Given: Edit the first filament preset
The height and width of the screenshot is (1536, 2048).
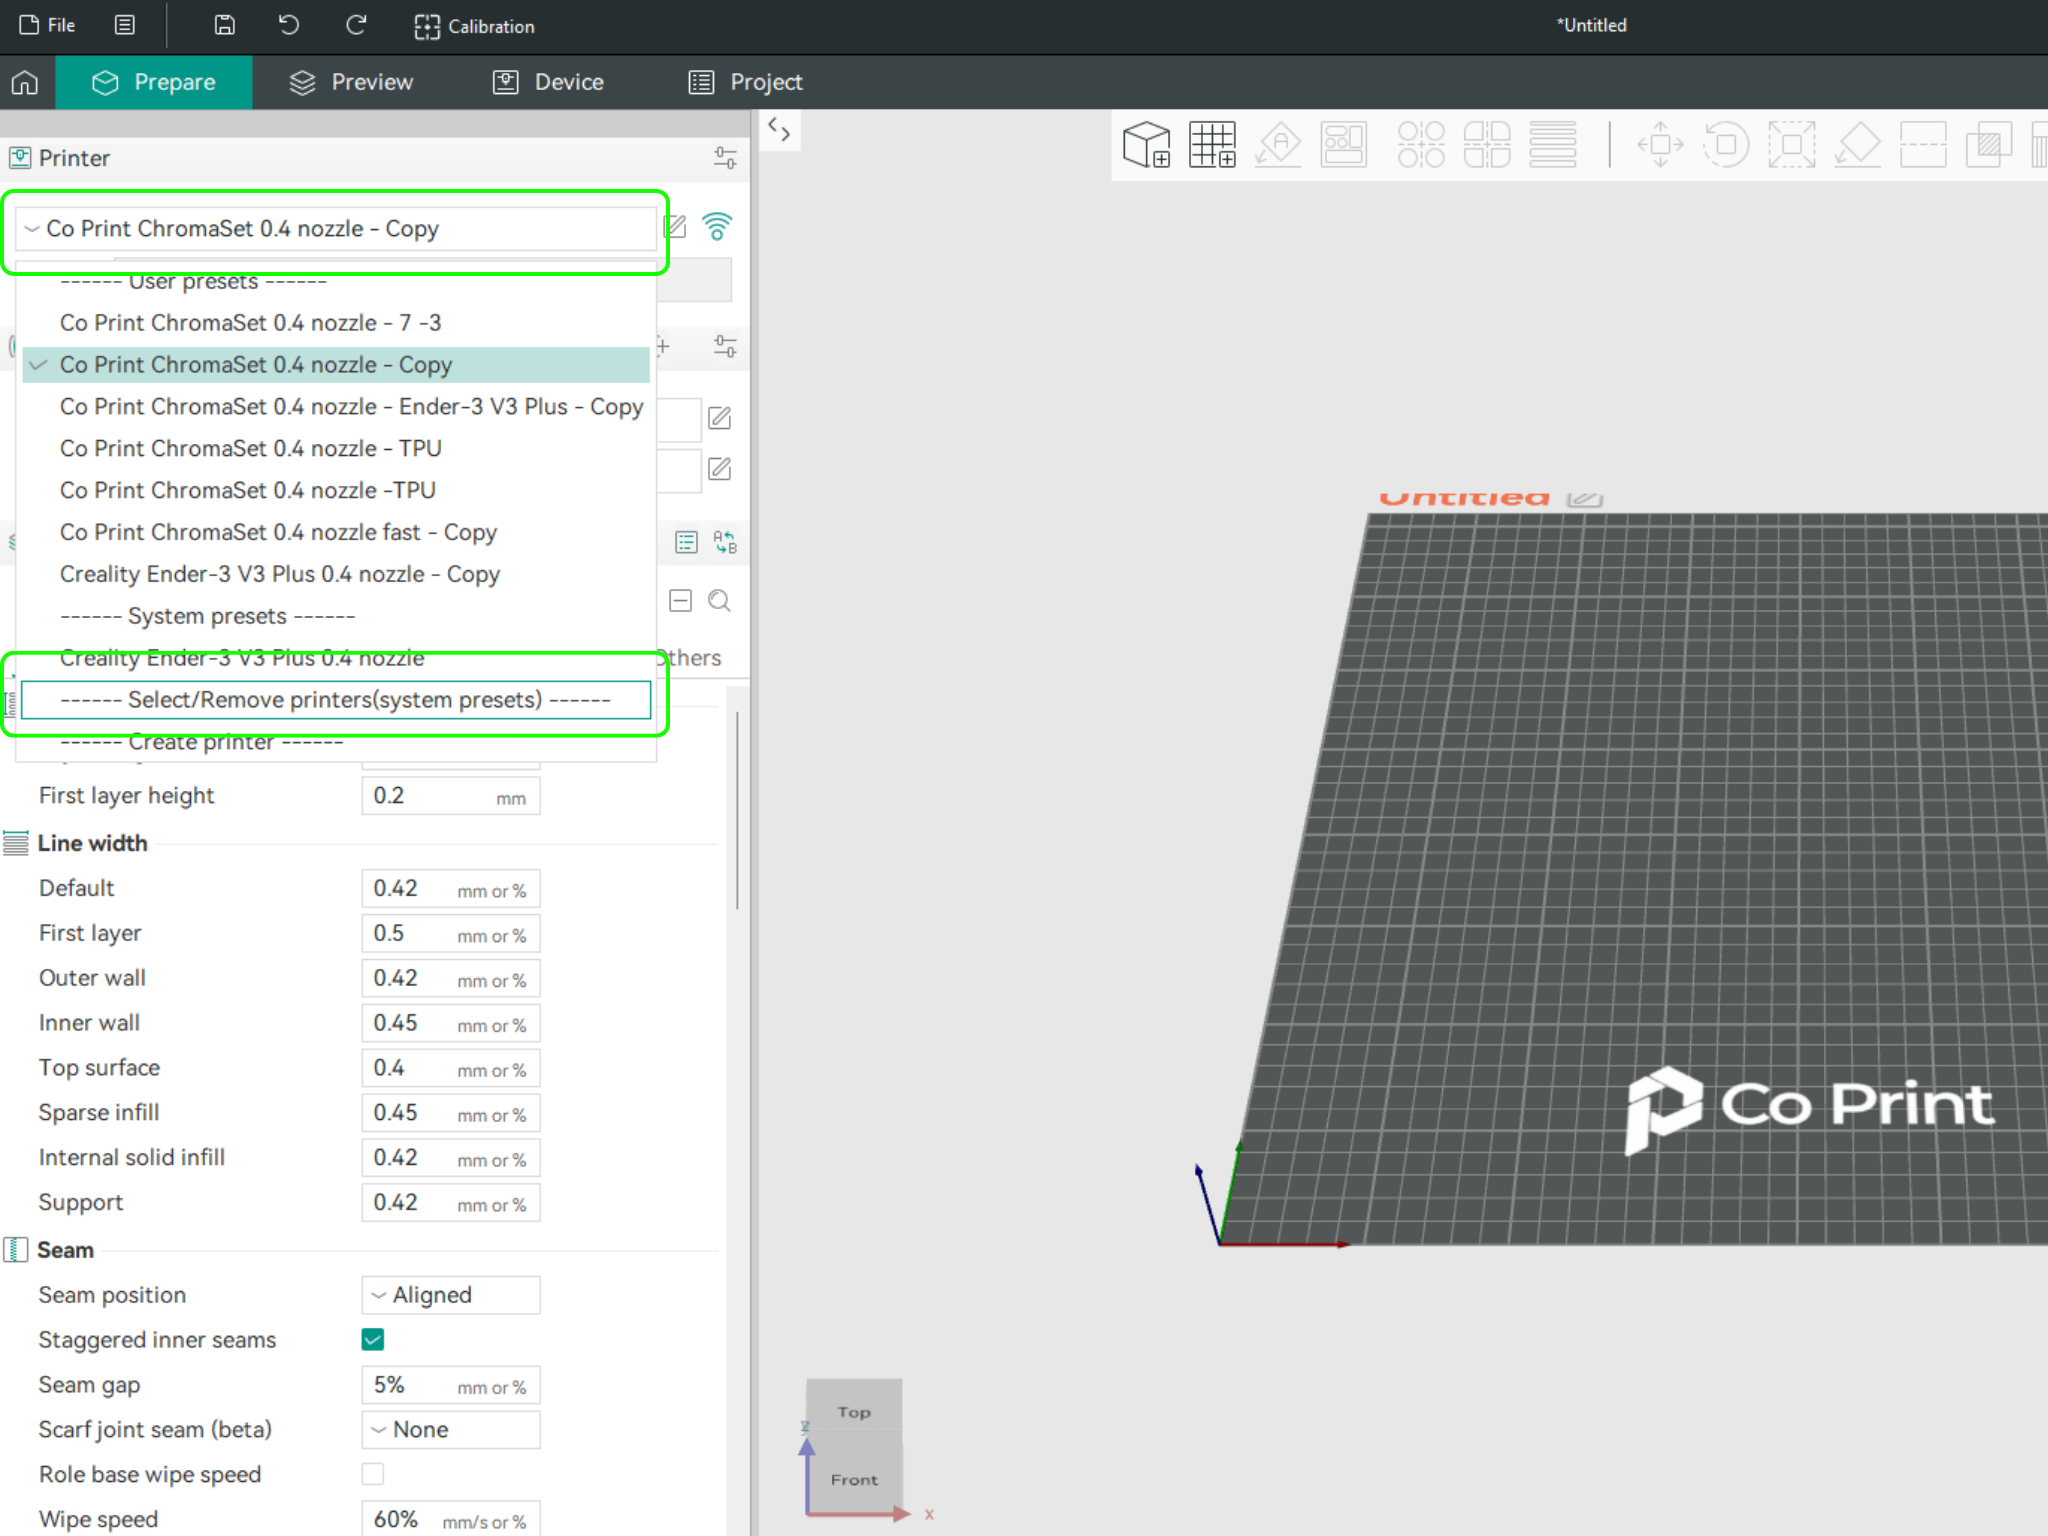Looking at the screenshot, I should [x=719, y=418].
